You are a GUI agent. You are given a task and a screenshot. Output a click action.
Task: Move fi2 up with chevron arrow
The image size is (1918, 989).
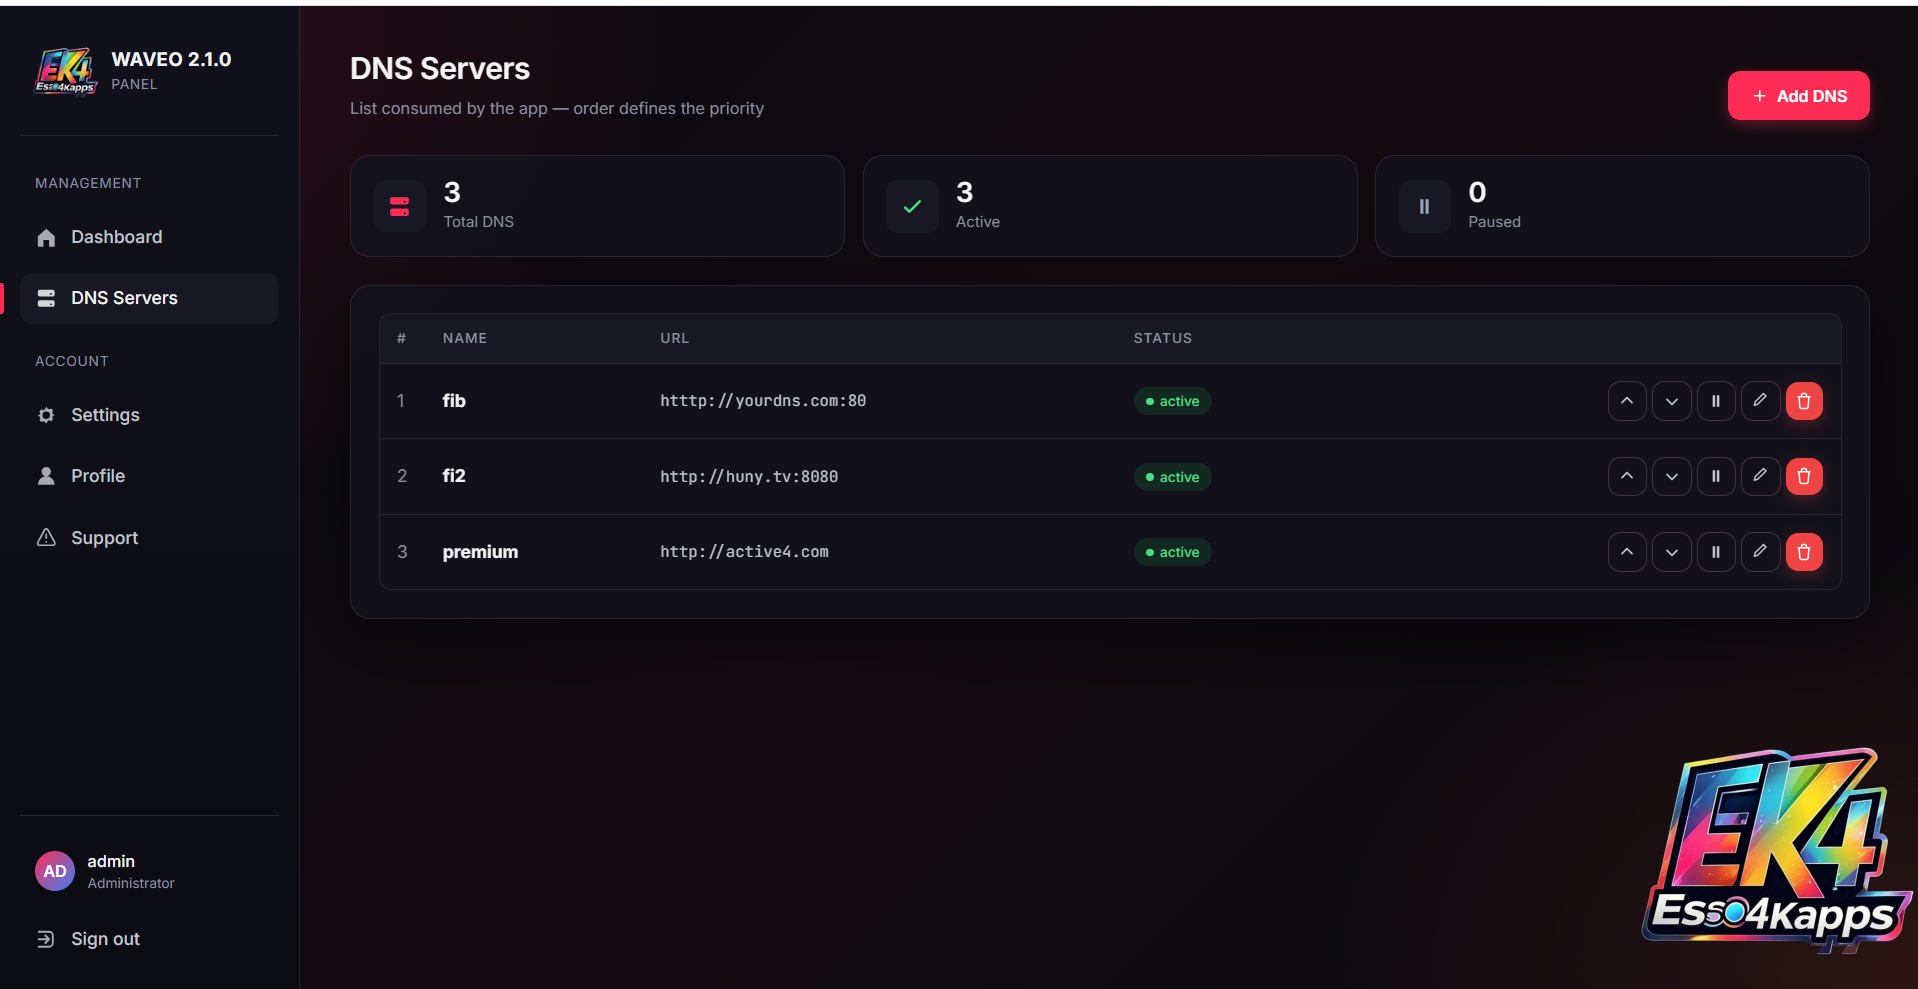point(1627,476)
